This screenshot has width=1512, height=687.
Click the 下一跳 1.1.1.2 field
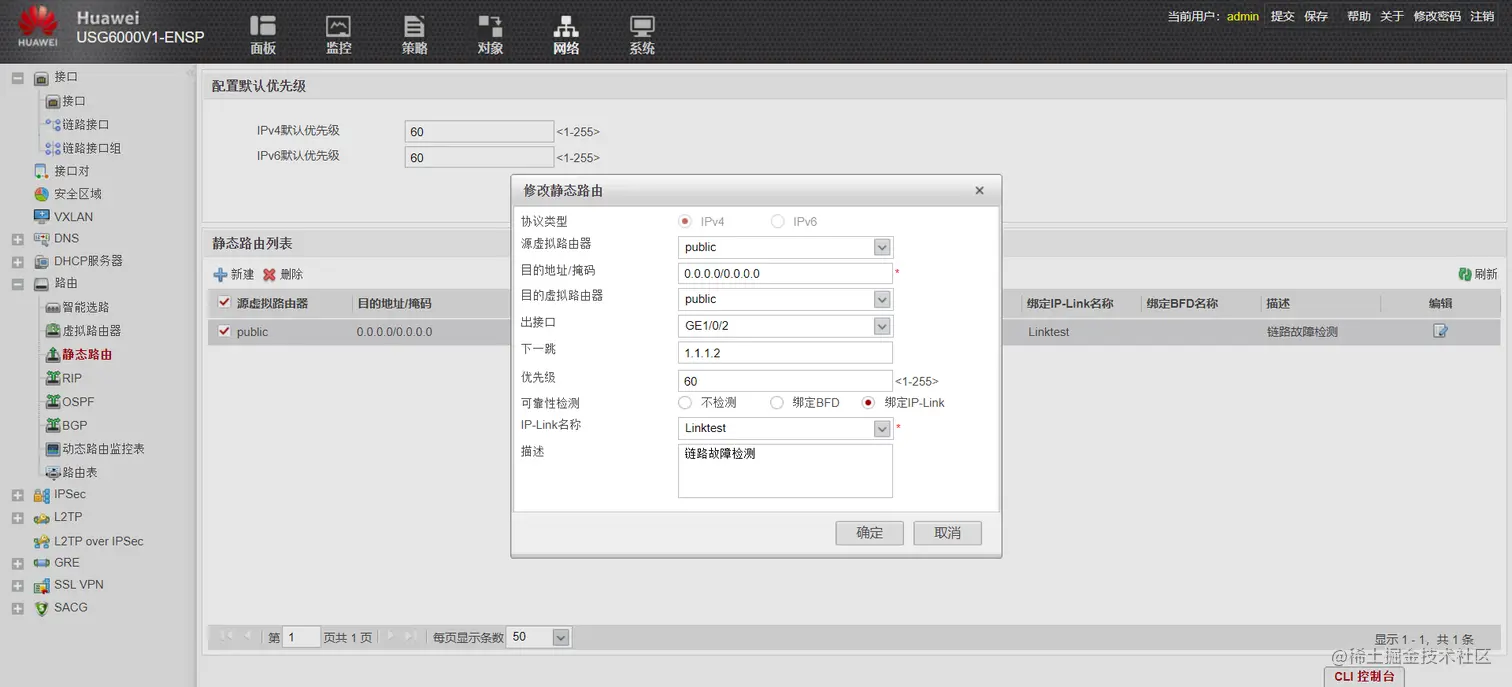[785, 353]
